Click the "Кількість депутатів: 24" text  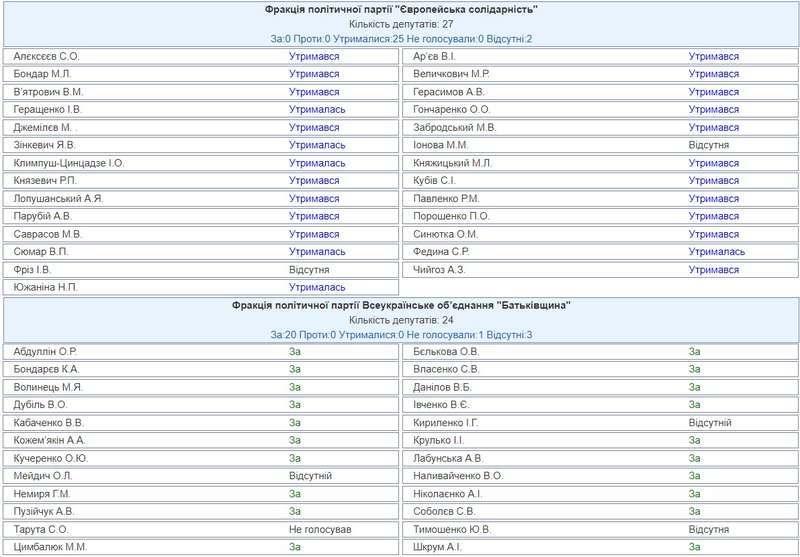click(401, 320)
